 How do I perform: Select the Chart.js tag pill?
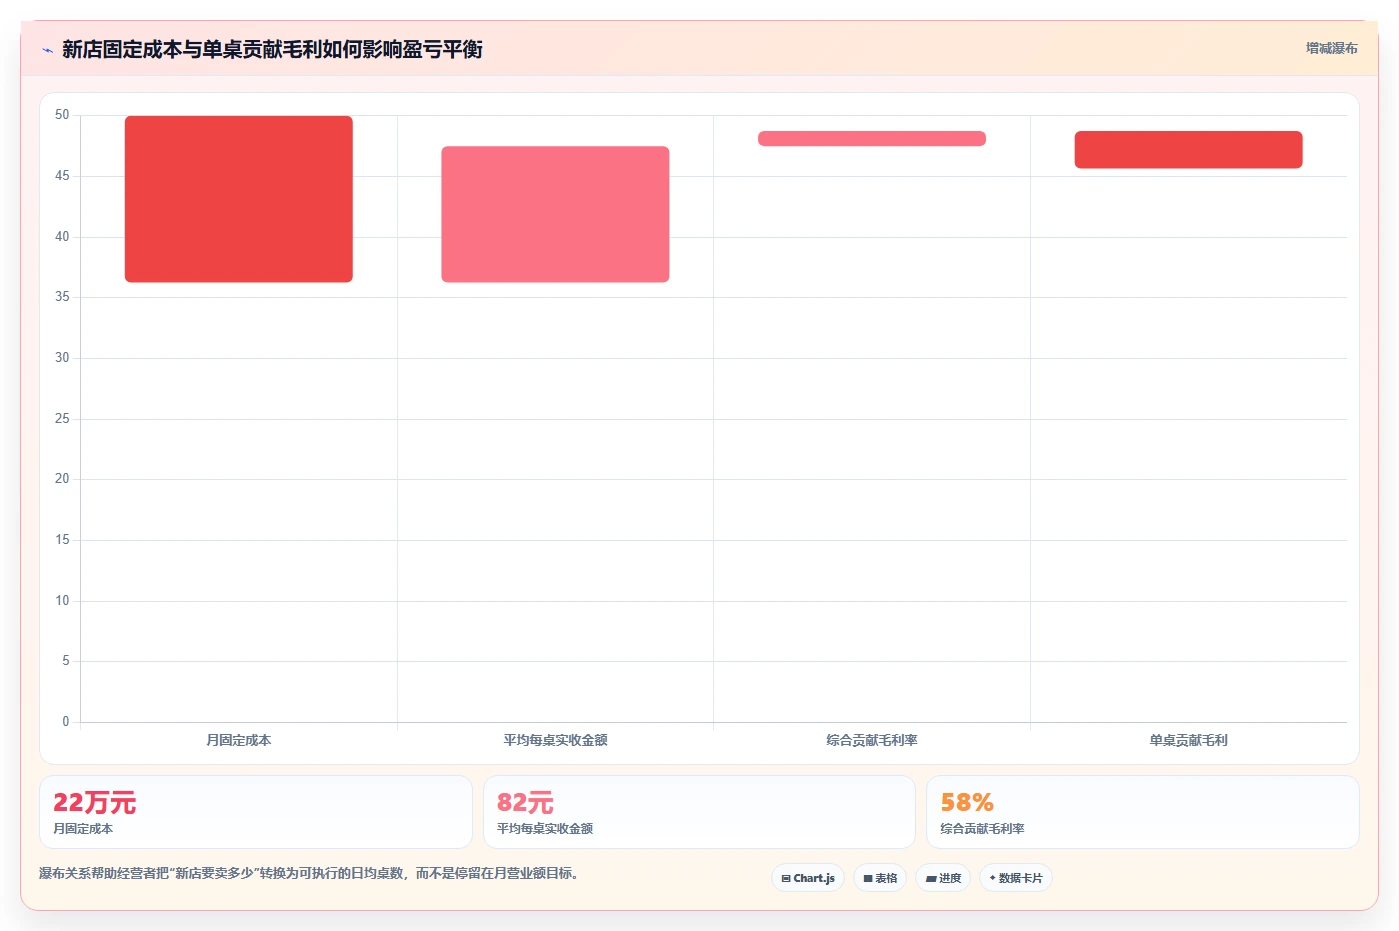[x=808, y=878]
